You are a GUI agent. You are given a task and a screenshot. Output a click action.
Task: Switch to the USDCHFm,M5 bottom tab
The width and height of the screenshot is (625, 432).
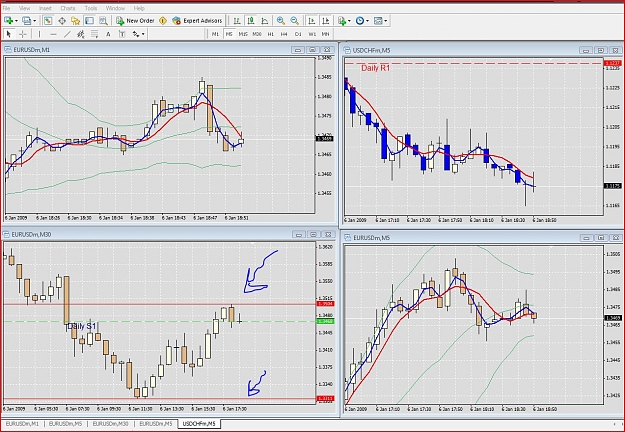[199, 424]
